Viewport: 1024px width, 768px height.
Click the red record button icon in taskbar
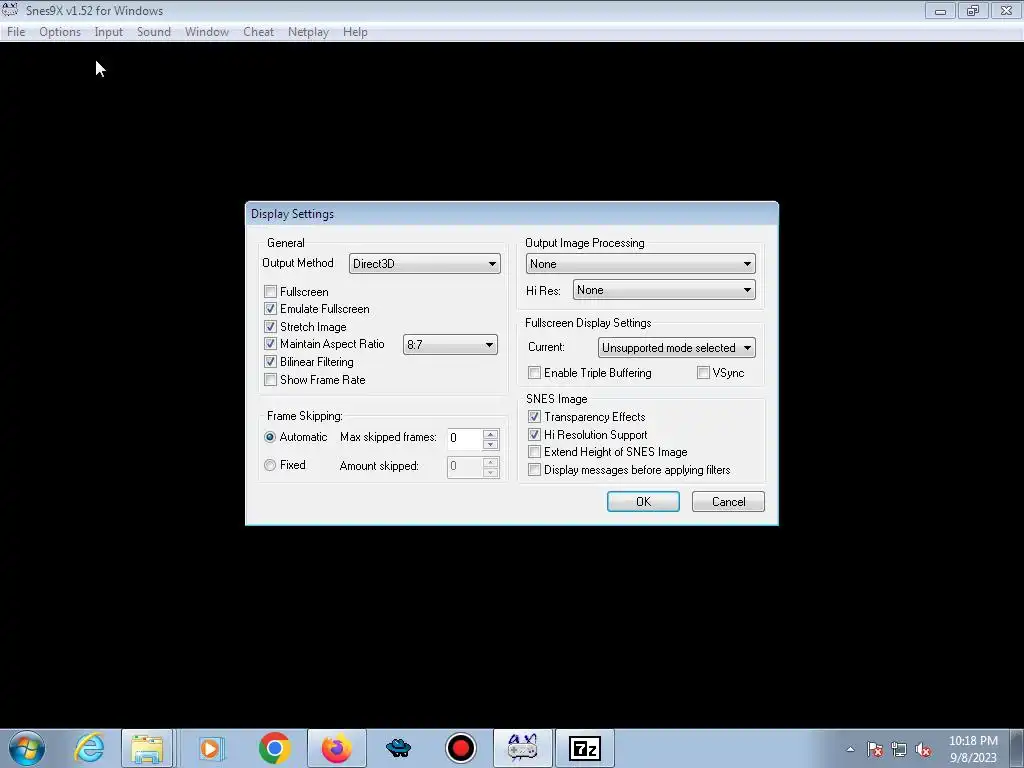click(461, 748)
